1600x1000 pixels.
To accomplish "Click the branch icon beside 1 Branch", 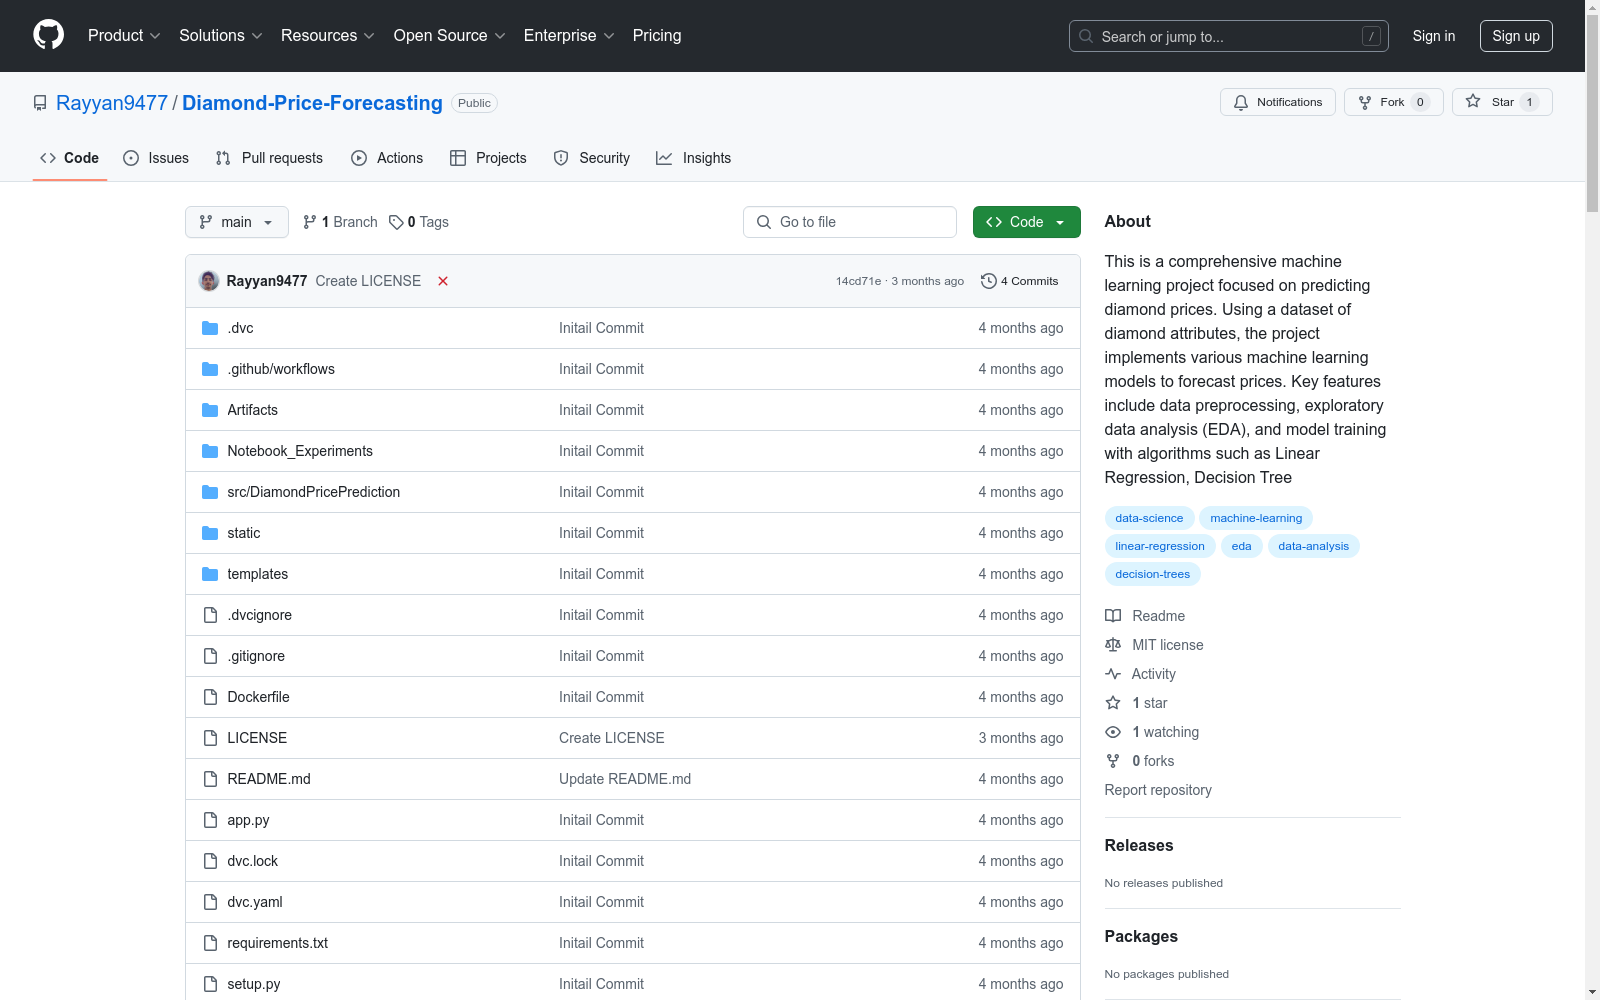I will (310, 222).
